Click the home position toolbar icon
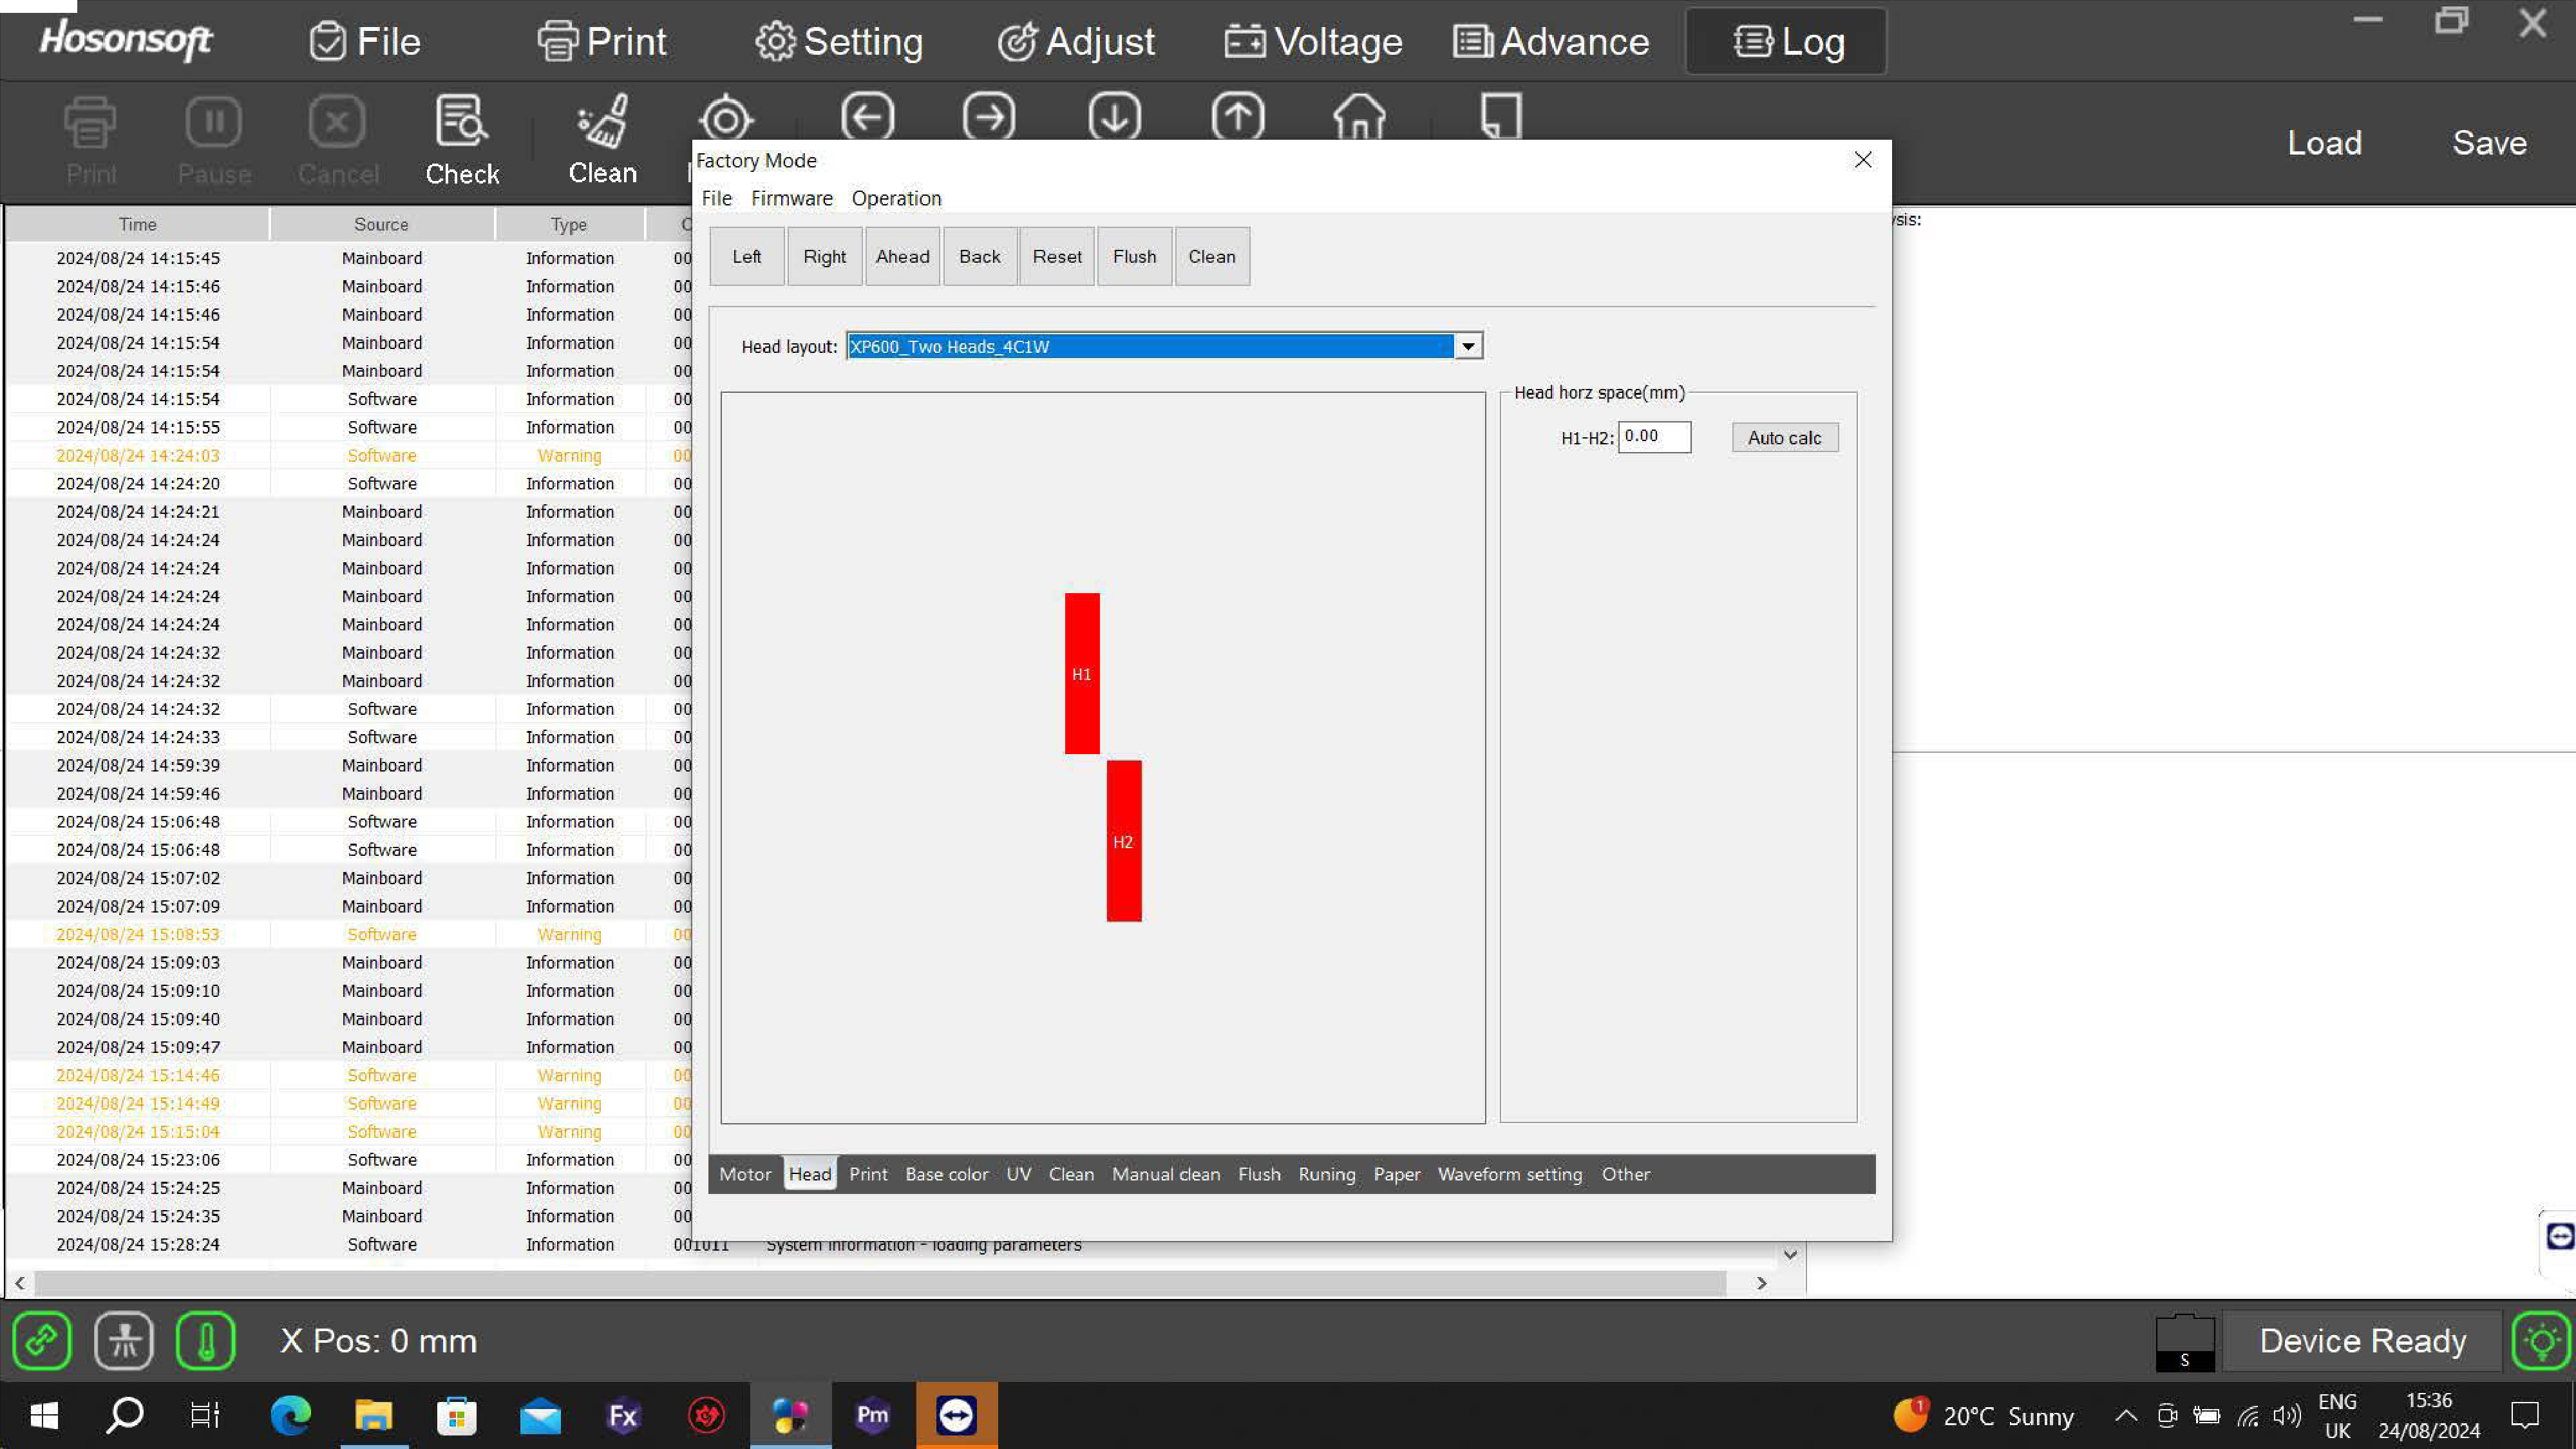2576x1449 pixels. pos(1359,117)
